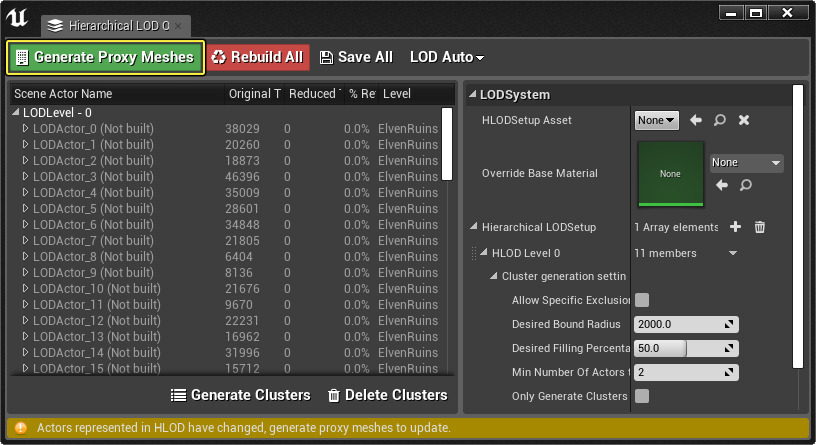Click the Level column header
The height and width of the screenshot is (445, 816).
coord(416,94)
